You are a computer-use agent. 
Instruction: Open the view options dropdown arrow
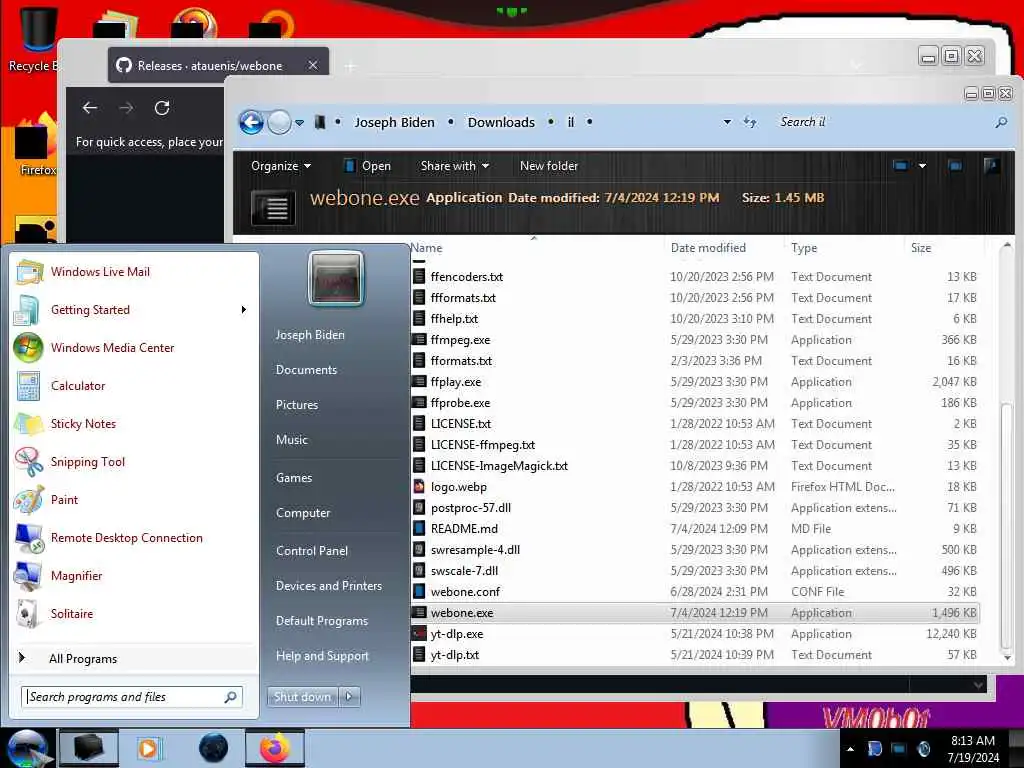click(922, 166)
